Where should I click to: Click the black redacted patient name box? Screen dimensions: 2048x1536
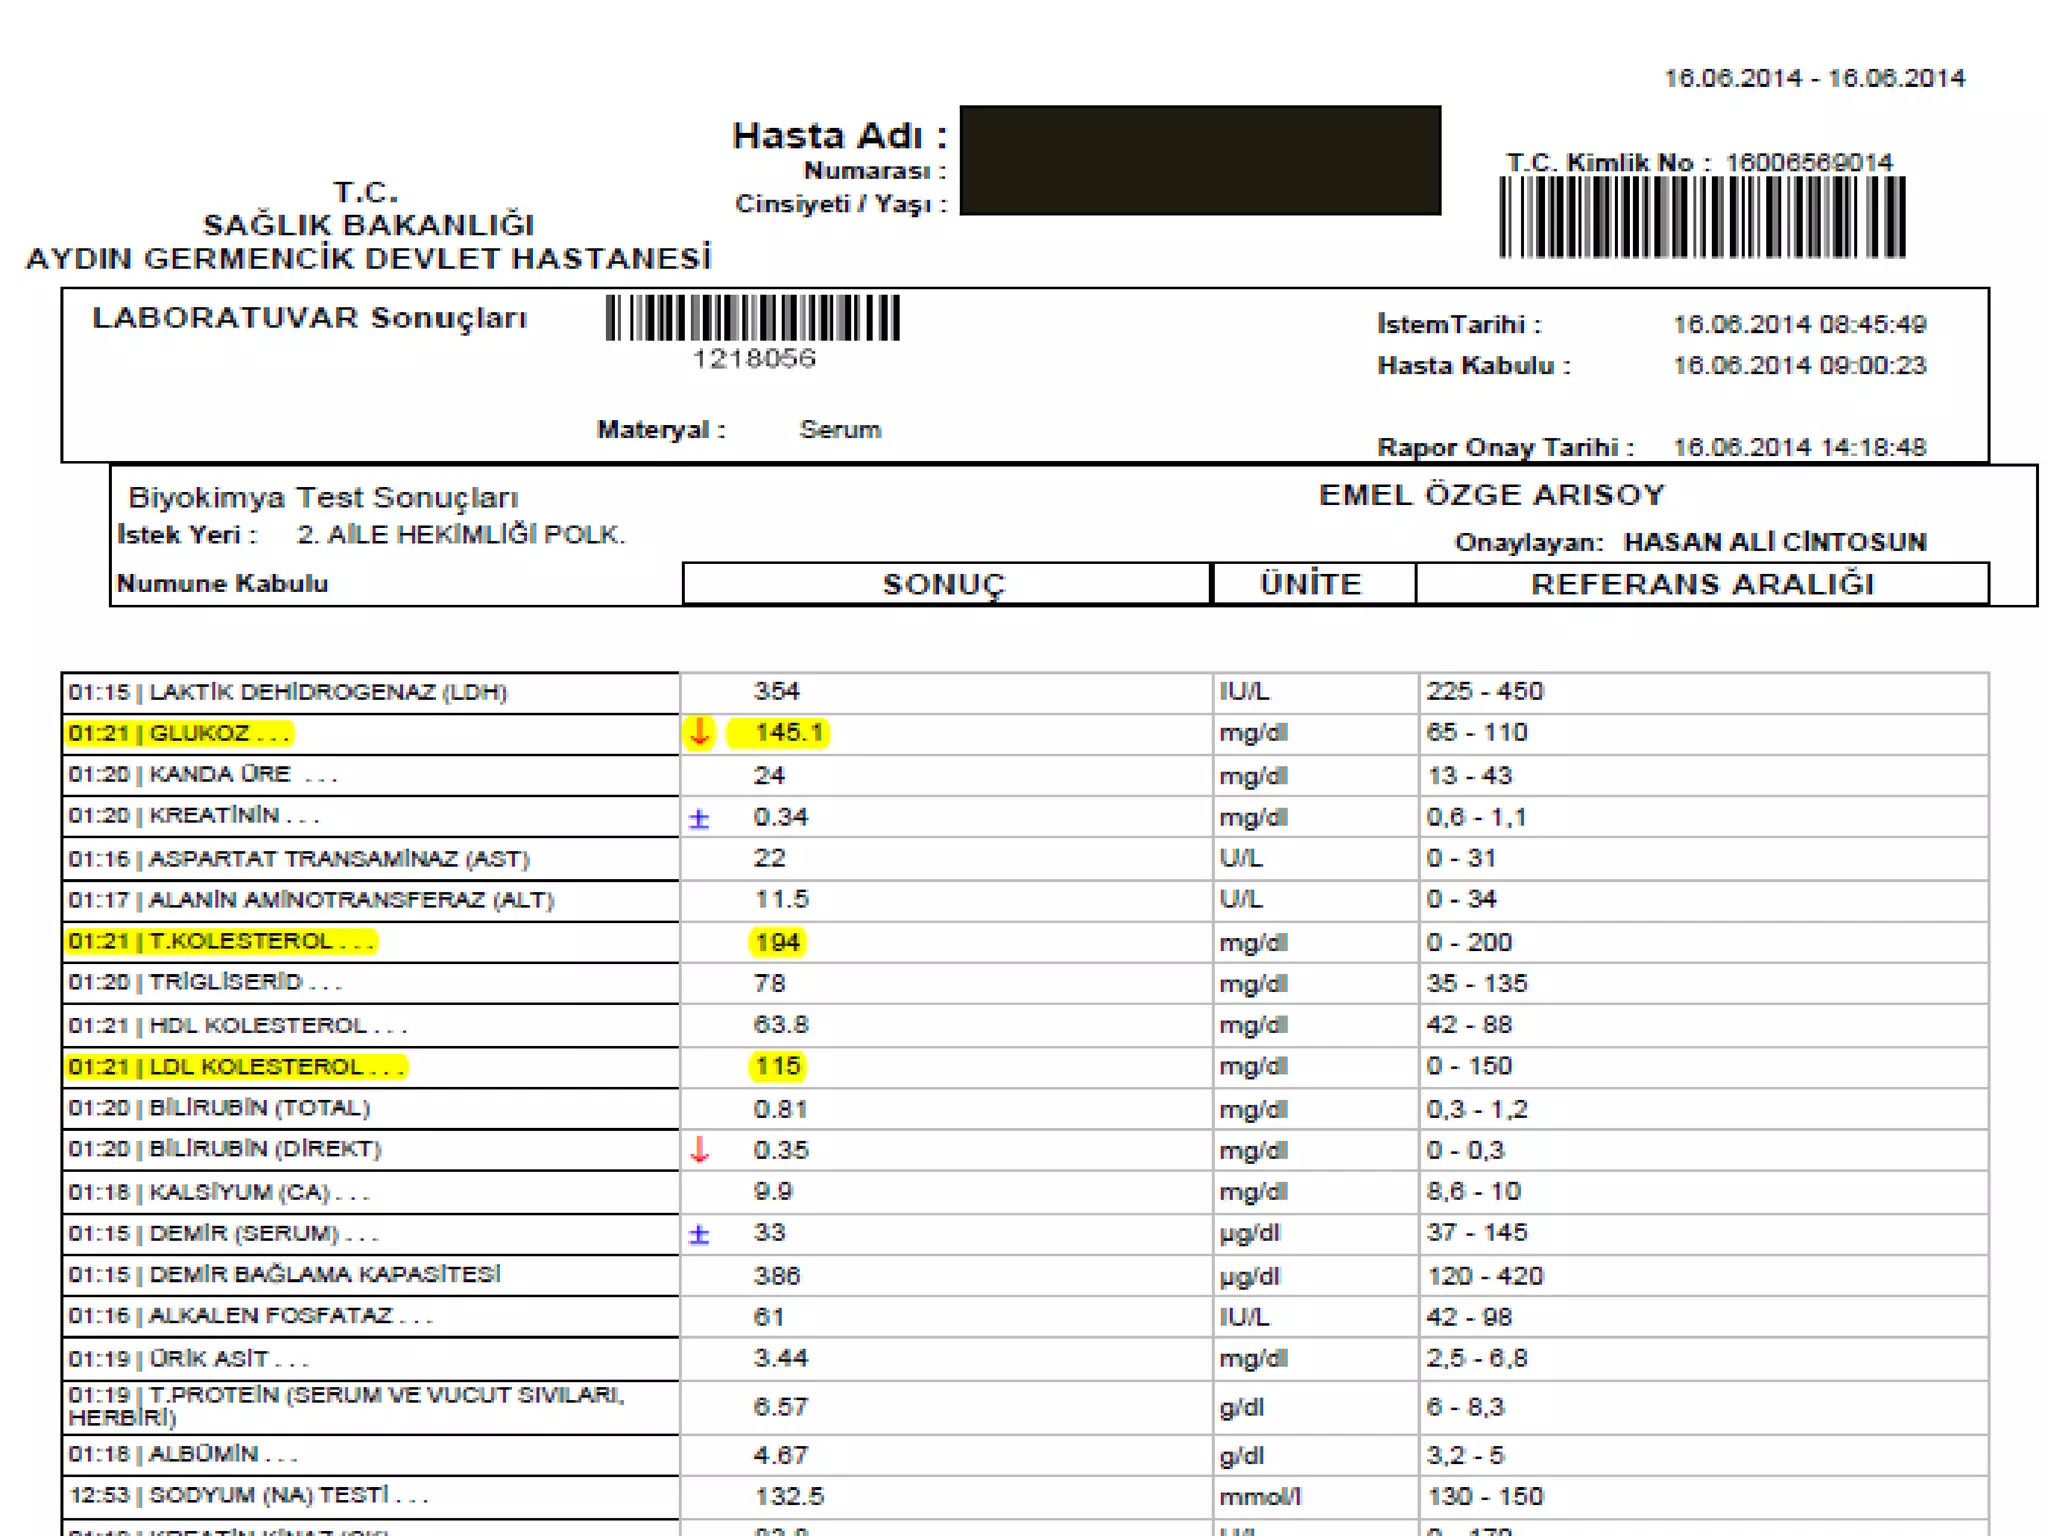pyautogui.click(x=1199, y=160)
